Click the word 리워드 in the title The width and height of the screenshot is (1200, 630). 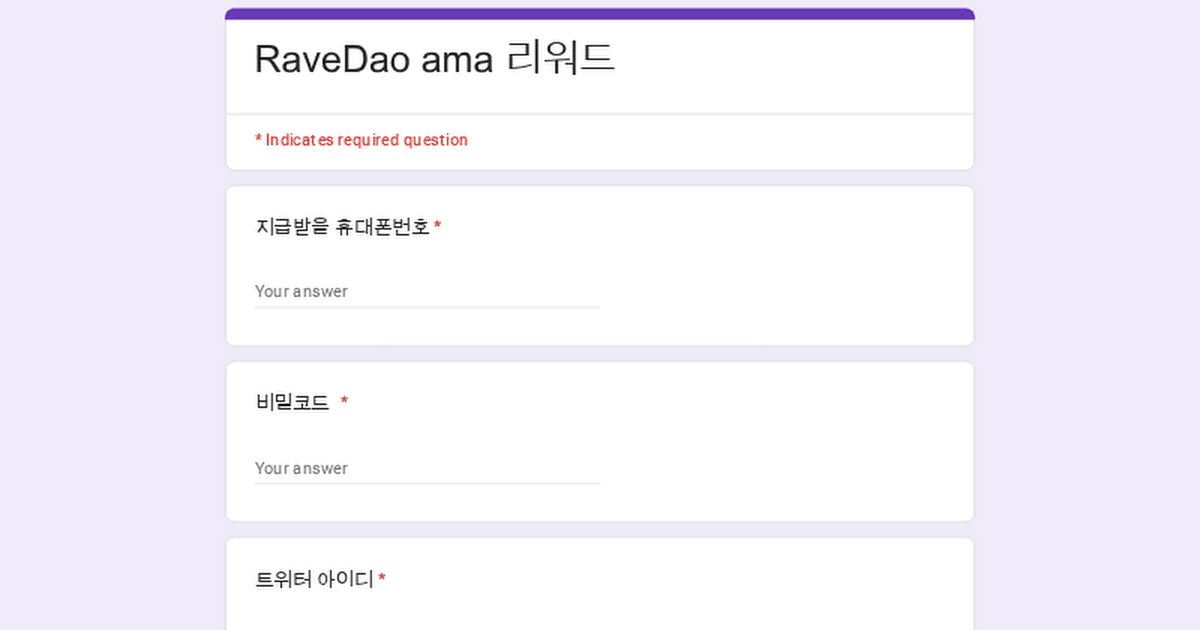[x=560, y=59]
